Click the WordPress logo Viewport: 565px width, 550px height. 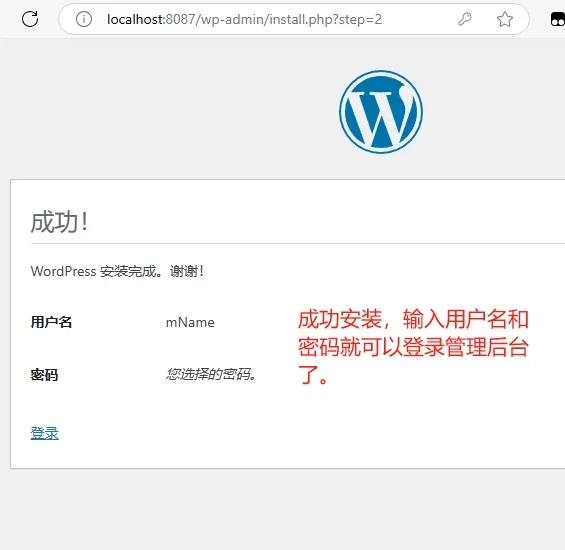[x=381, y=112]
